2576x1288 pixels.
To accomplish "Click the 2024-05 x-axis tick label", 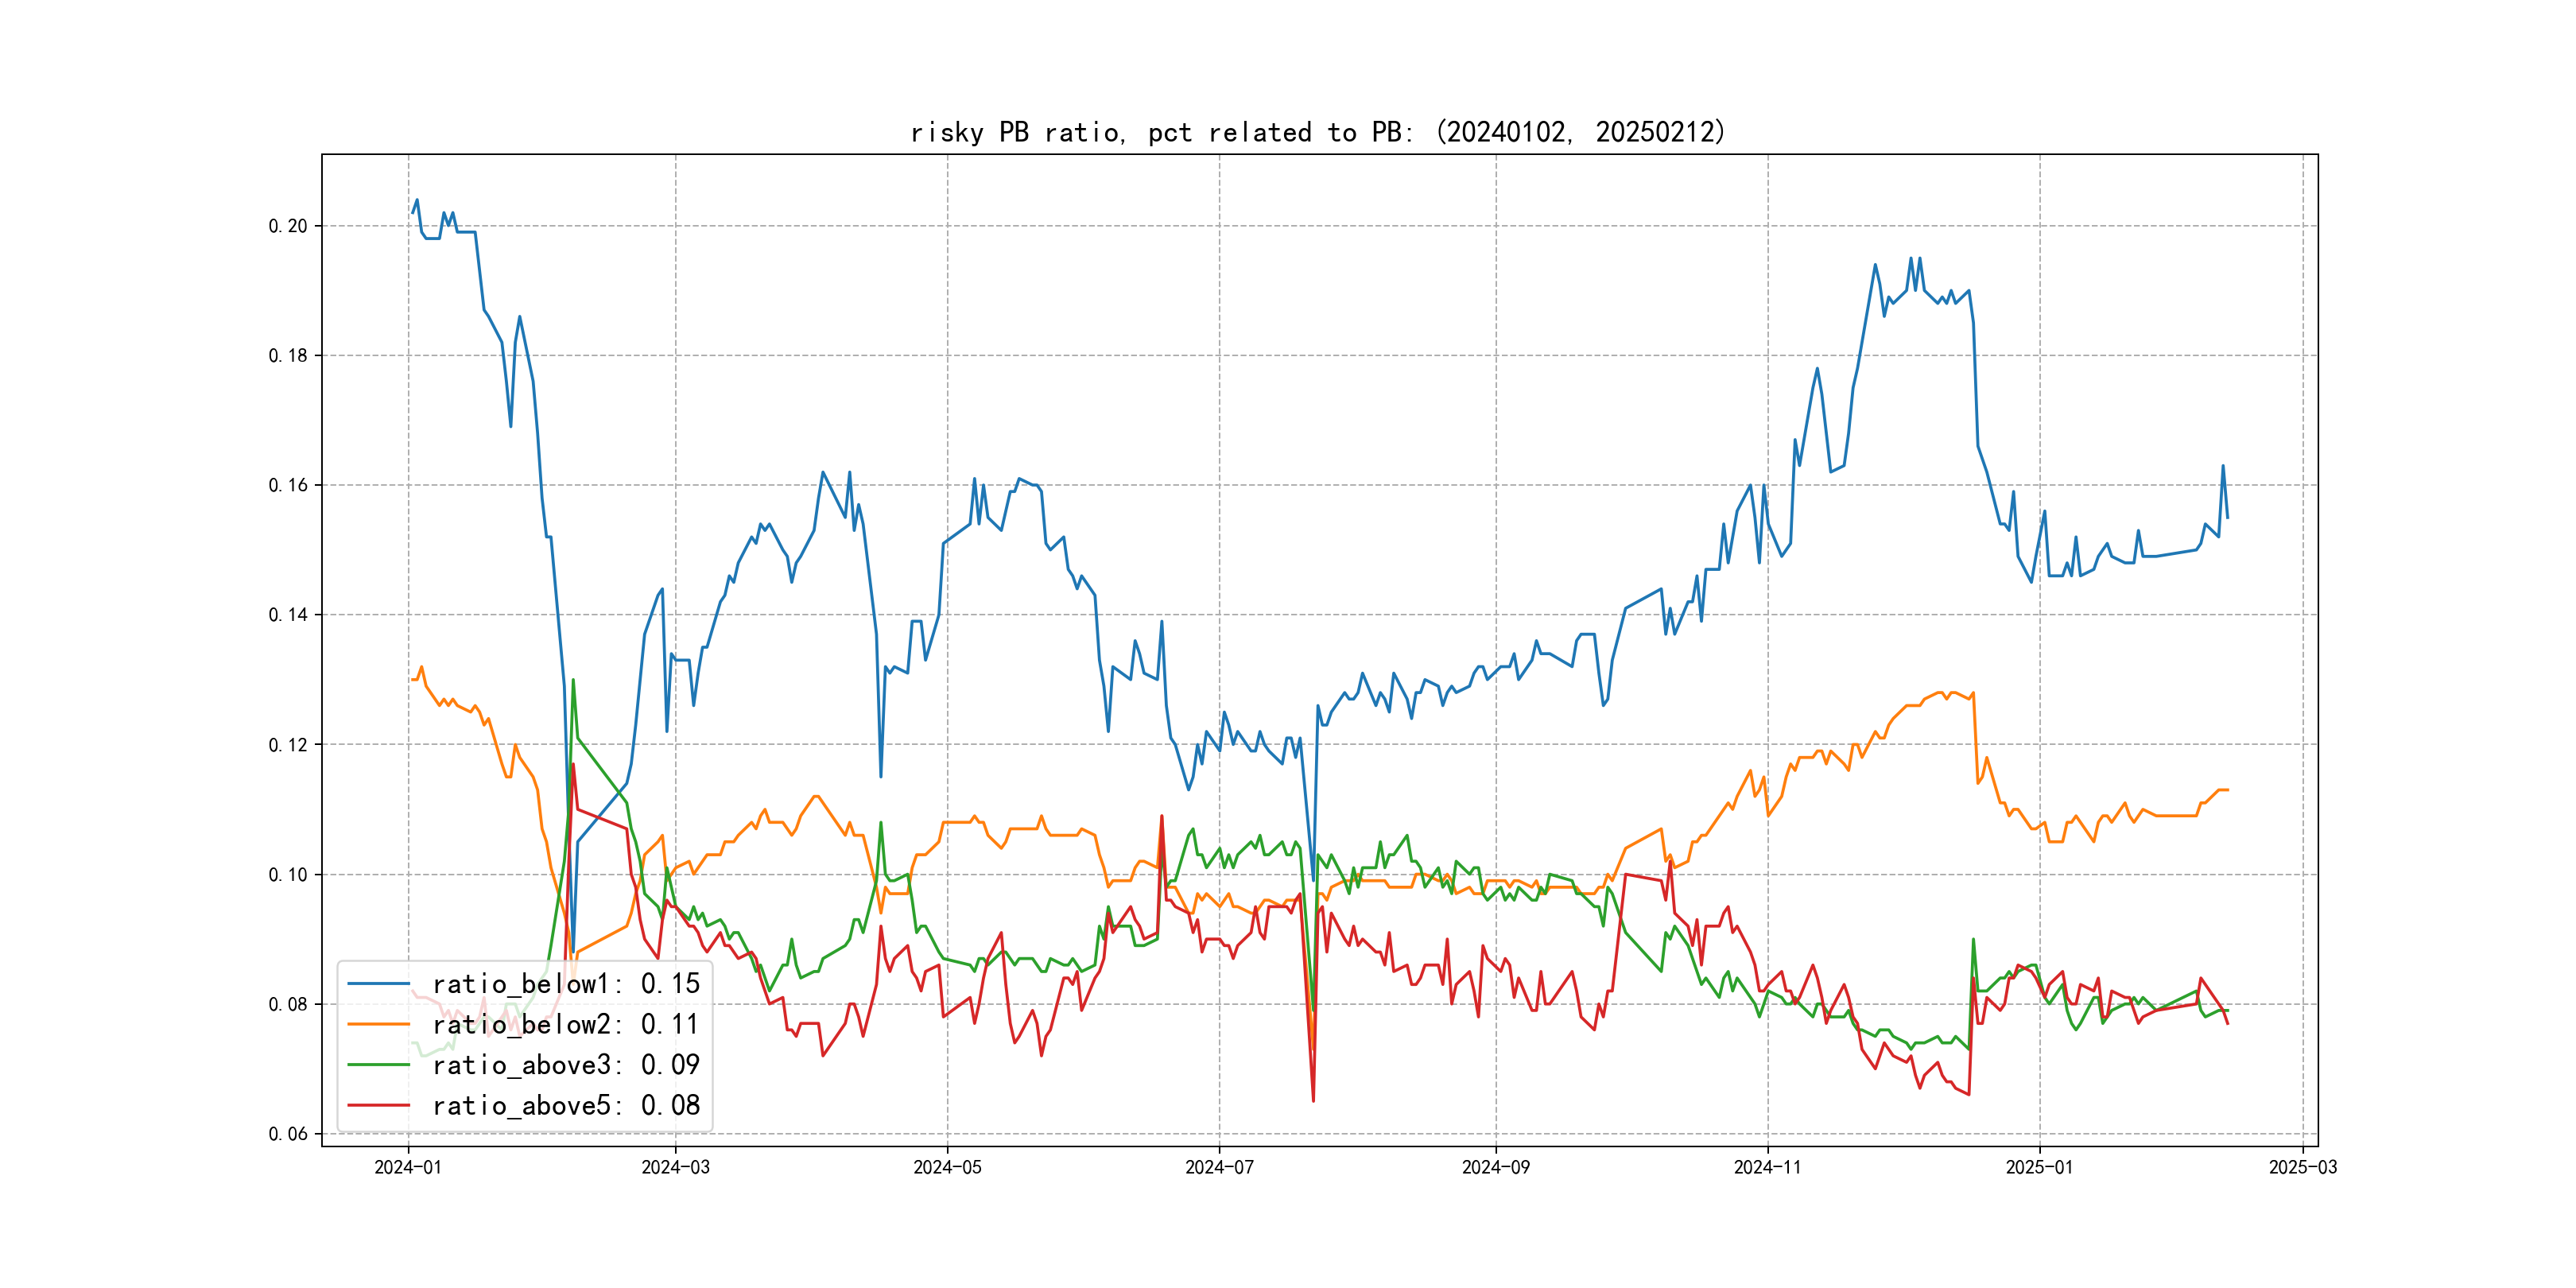I will pyautogui.click(x=947, y=1167).
